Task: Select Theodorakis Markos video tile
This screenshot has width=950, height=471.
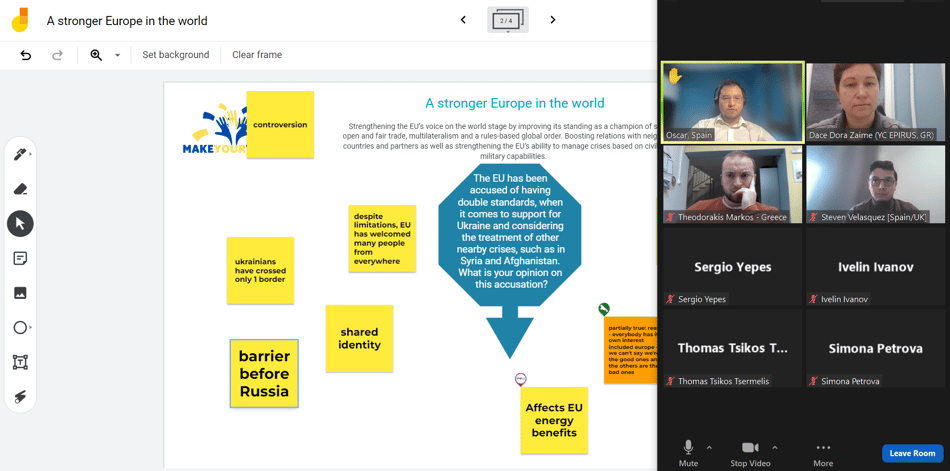Action: pyautogui.click(x=732, y=184)
